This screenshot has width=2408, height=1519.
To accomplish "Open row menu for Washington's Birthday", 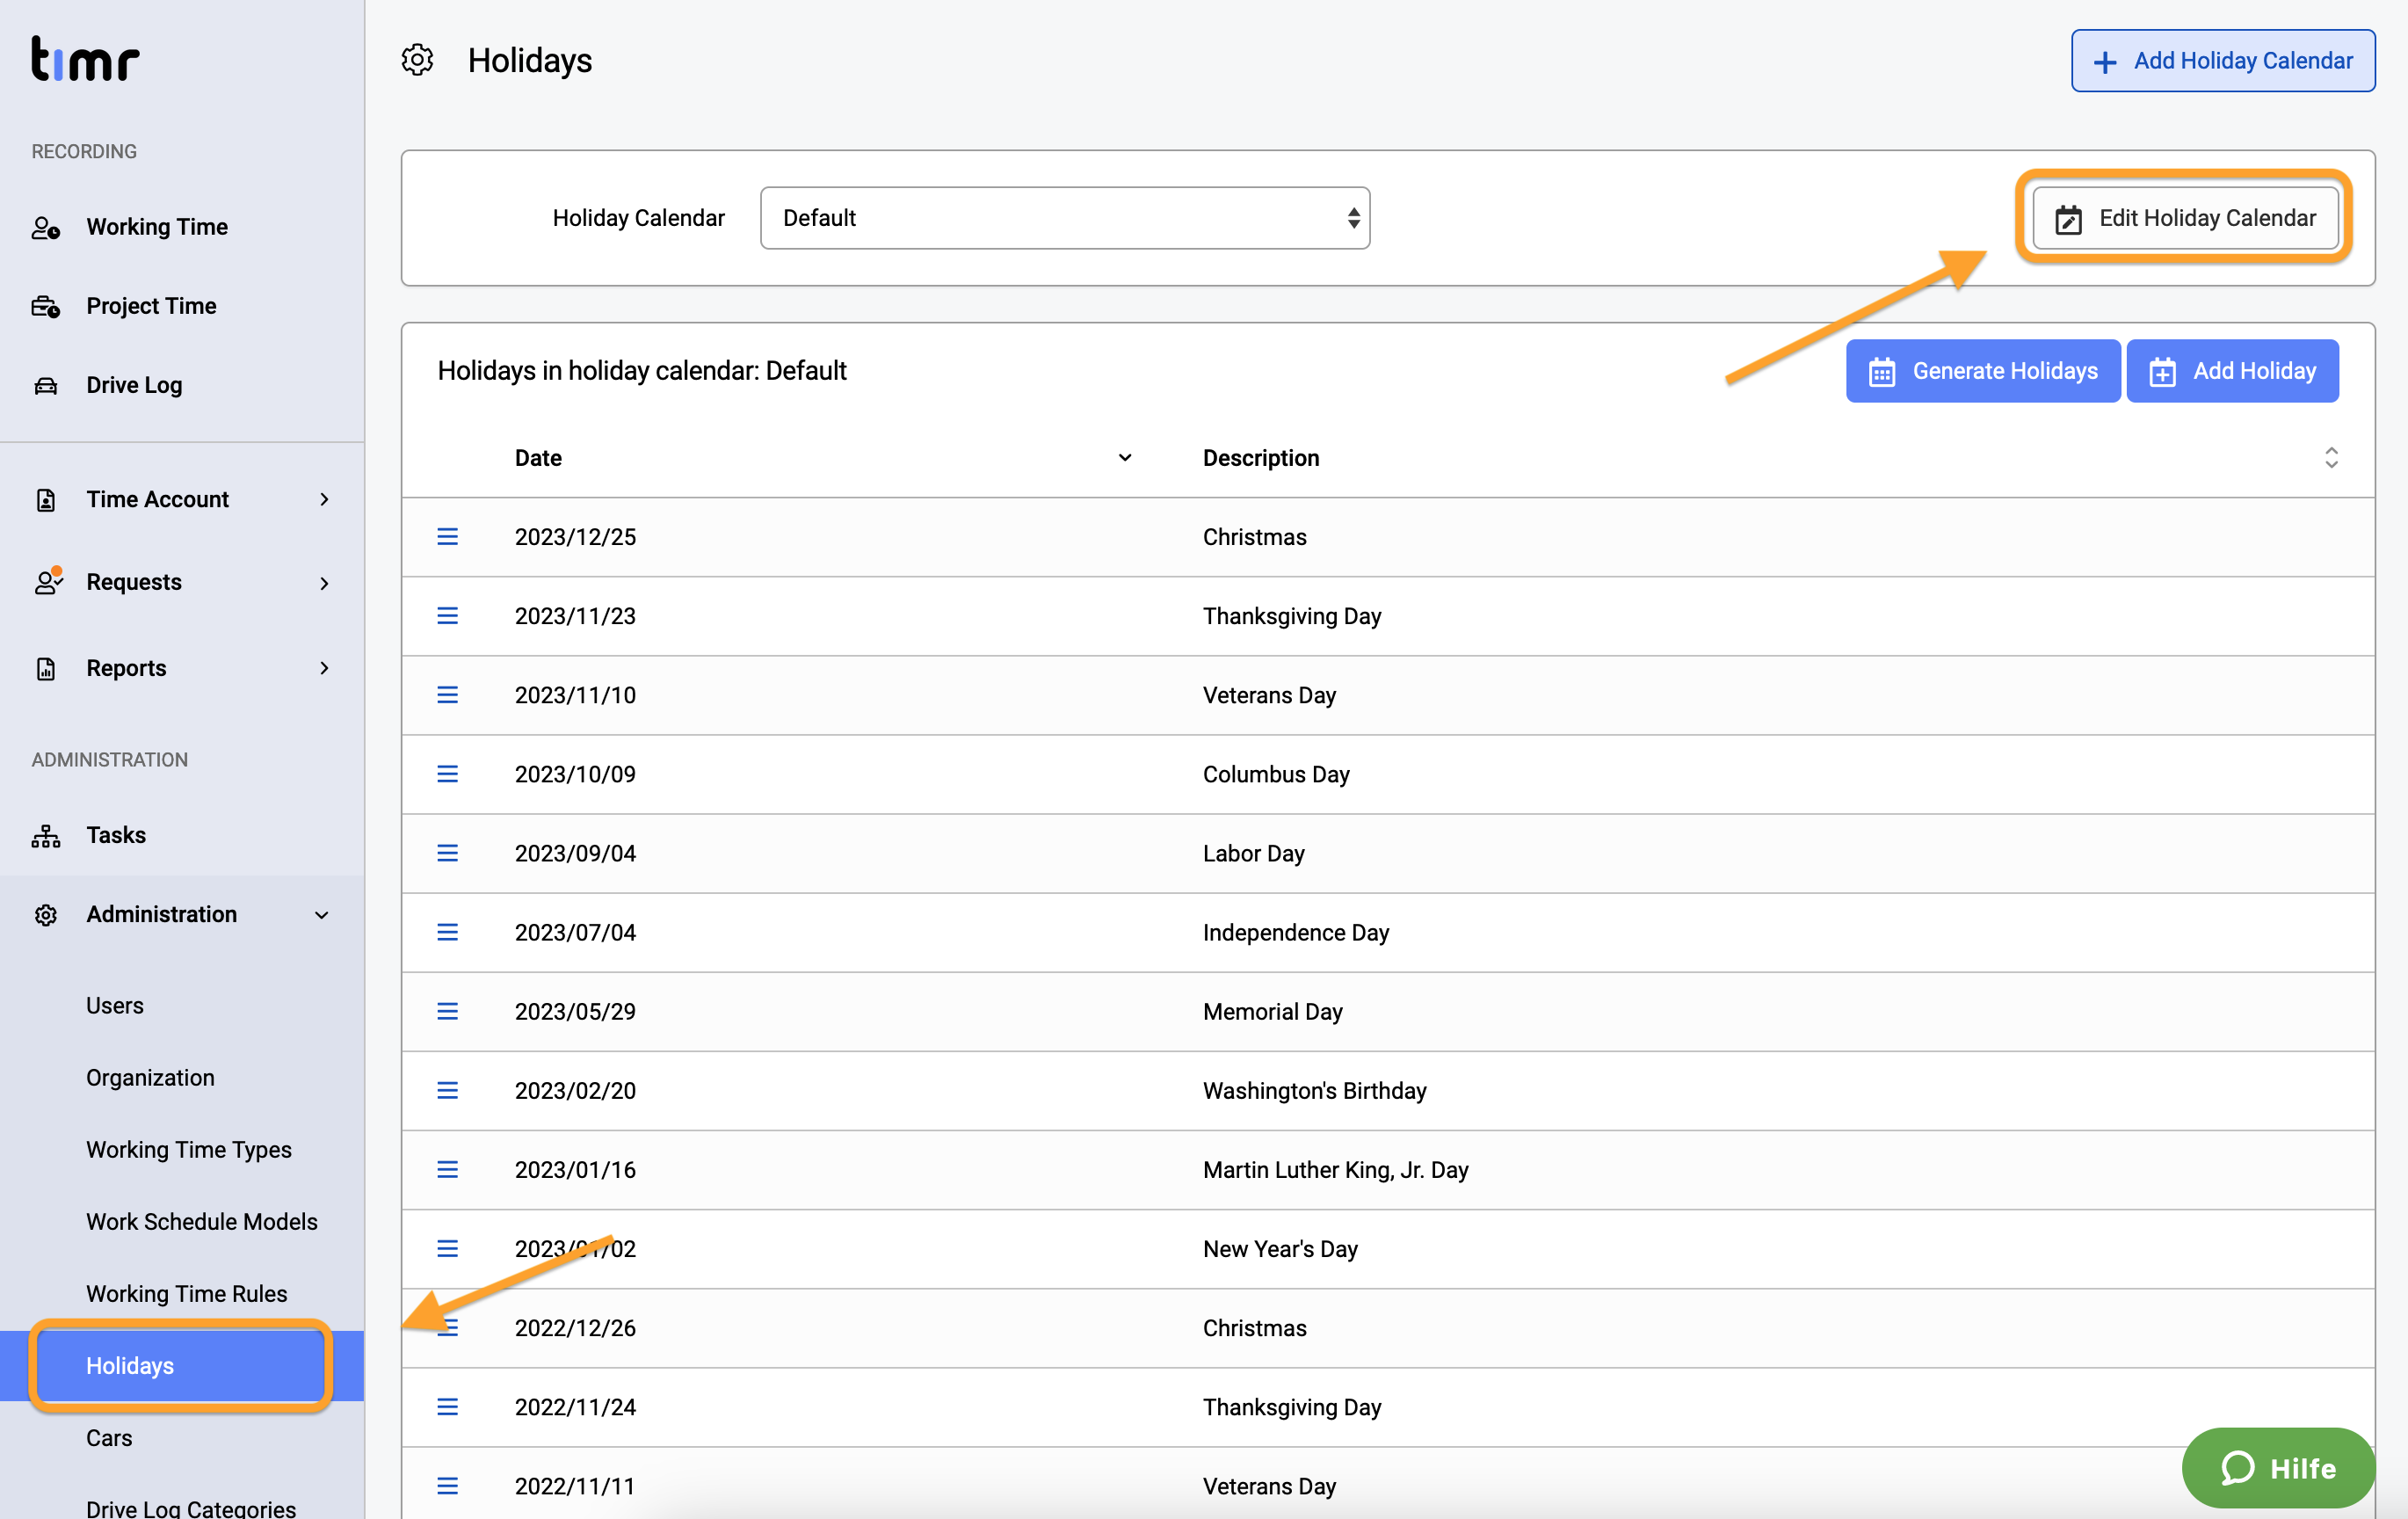I will coord(447,1090).
